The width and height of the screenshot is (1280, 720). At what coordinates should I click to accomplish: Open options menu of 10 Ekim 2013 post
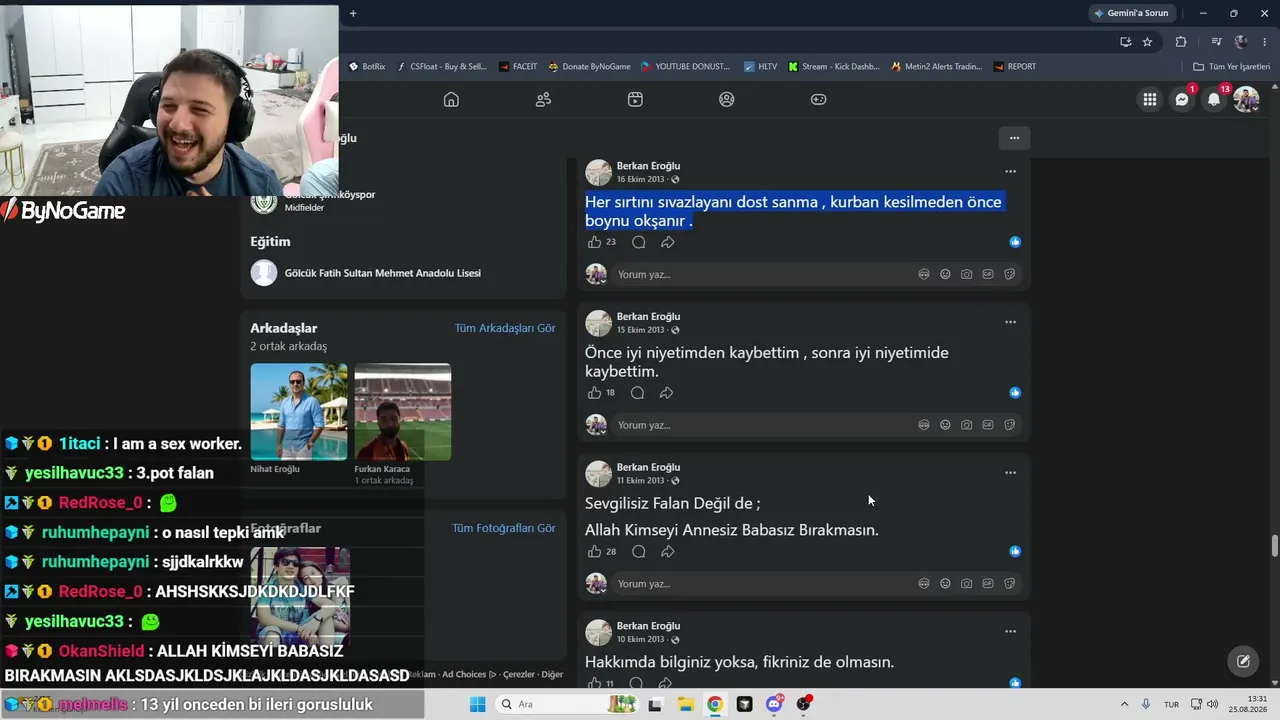[x=1010, y=632]
